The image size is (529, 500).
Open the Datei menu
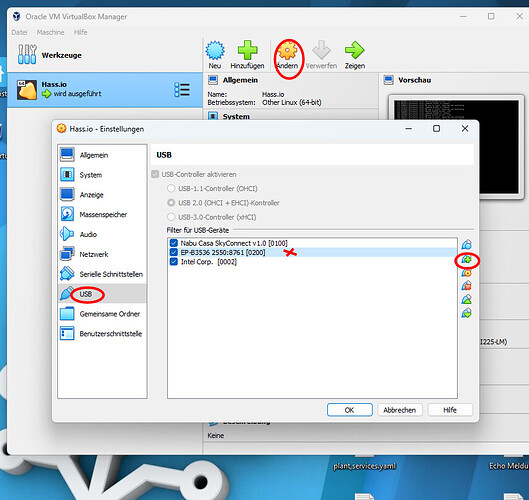point(19,32)
